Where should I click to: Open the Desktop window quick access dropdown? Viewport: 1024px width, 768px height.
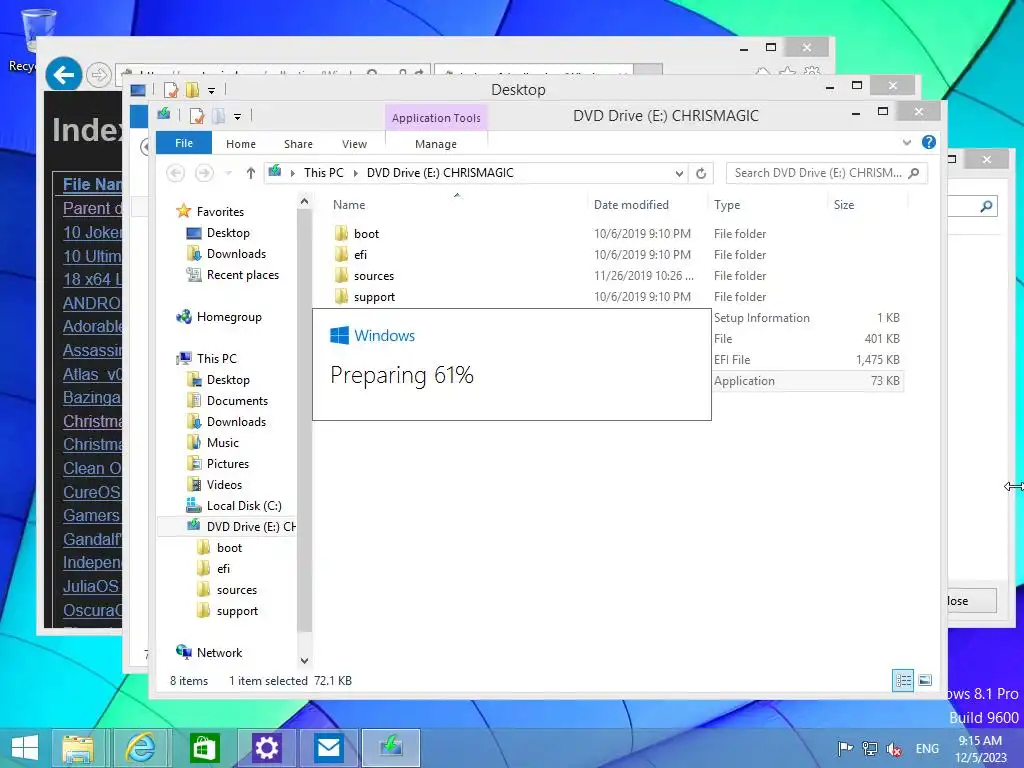[212, 90]
